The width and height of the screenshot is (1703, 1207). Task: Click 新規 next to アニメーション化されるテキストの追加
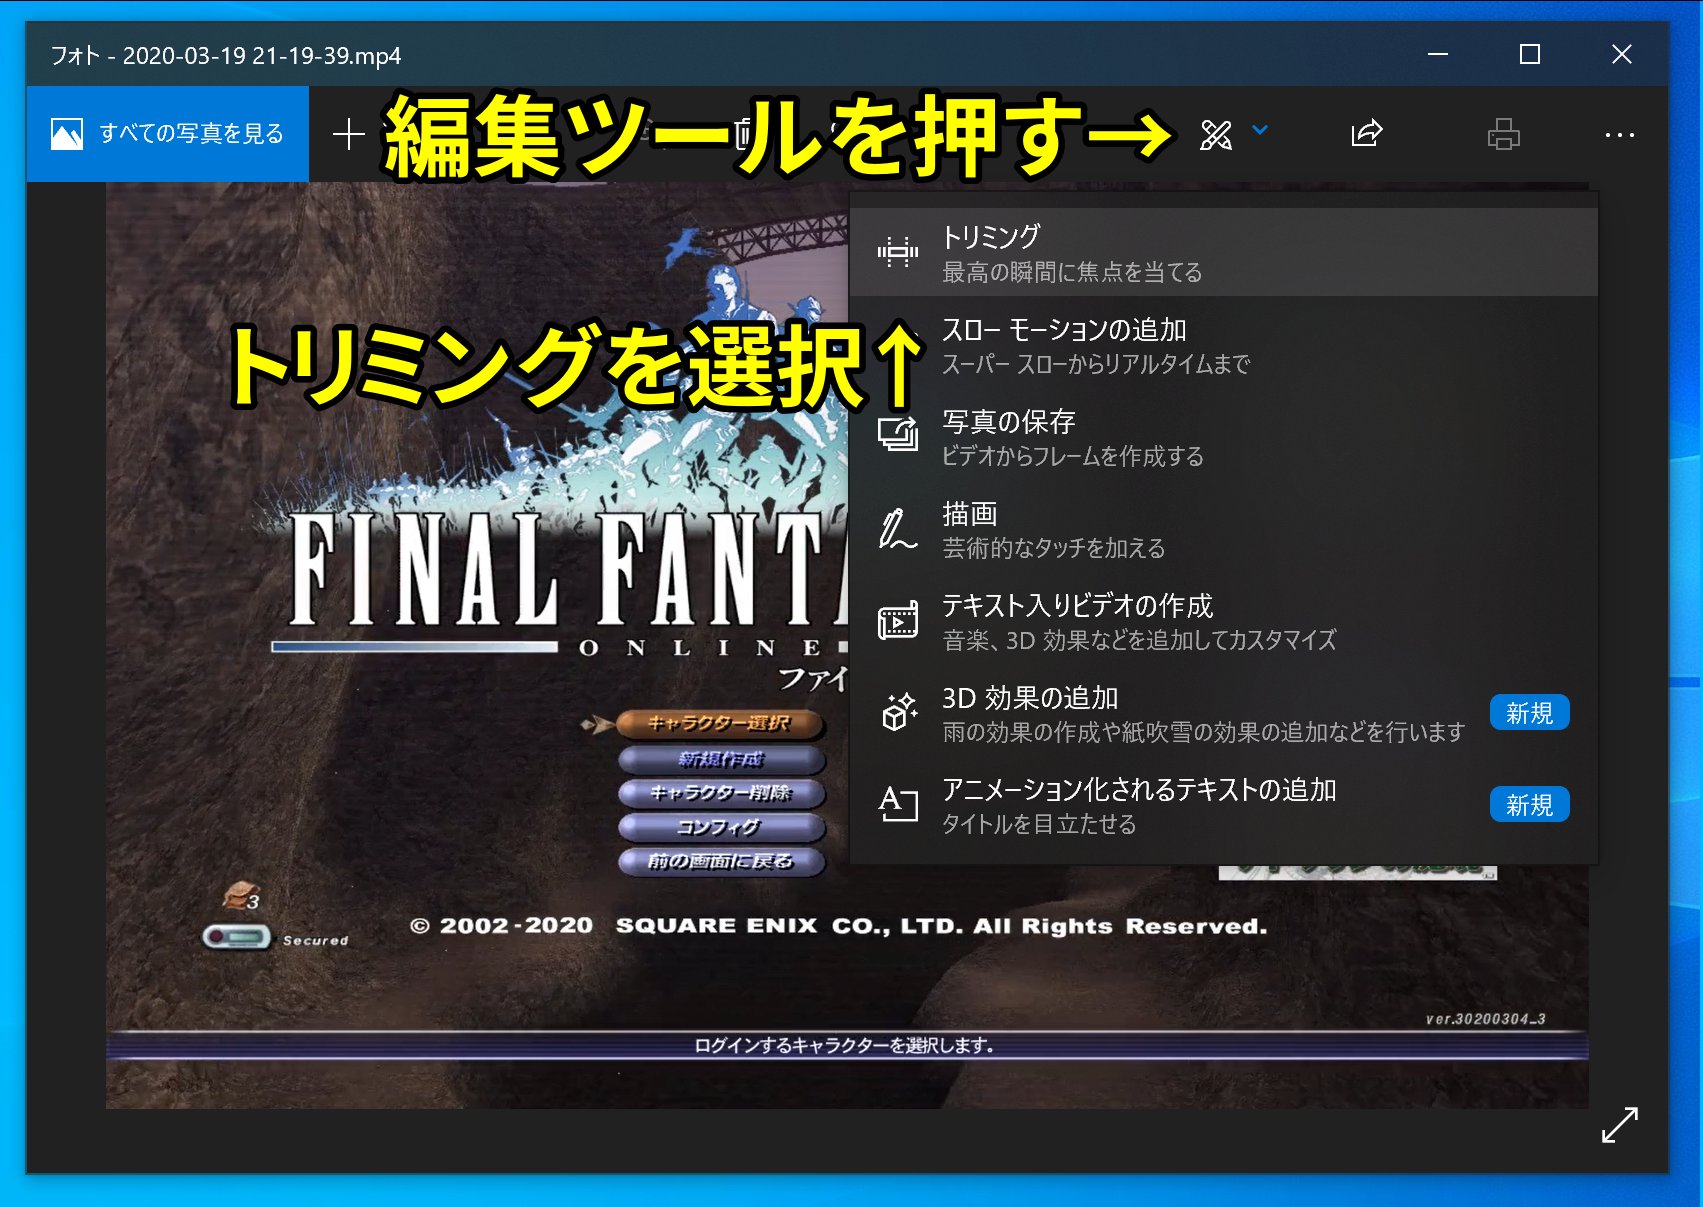(1530, 804)
